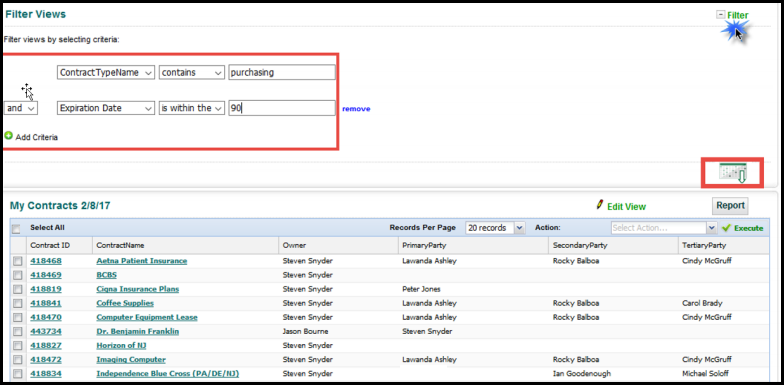Image resolution: width=784 pixels, height=385 pixels.
Task: Open the 'and' logical operator dropdown
Action: click(20, 108)
